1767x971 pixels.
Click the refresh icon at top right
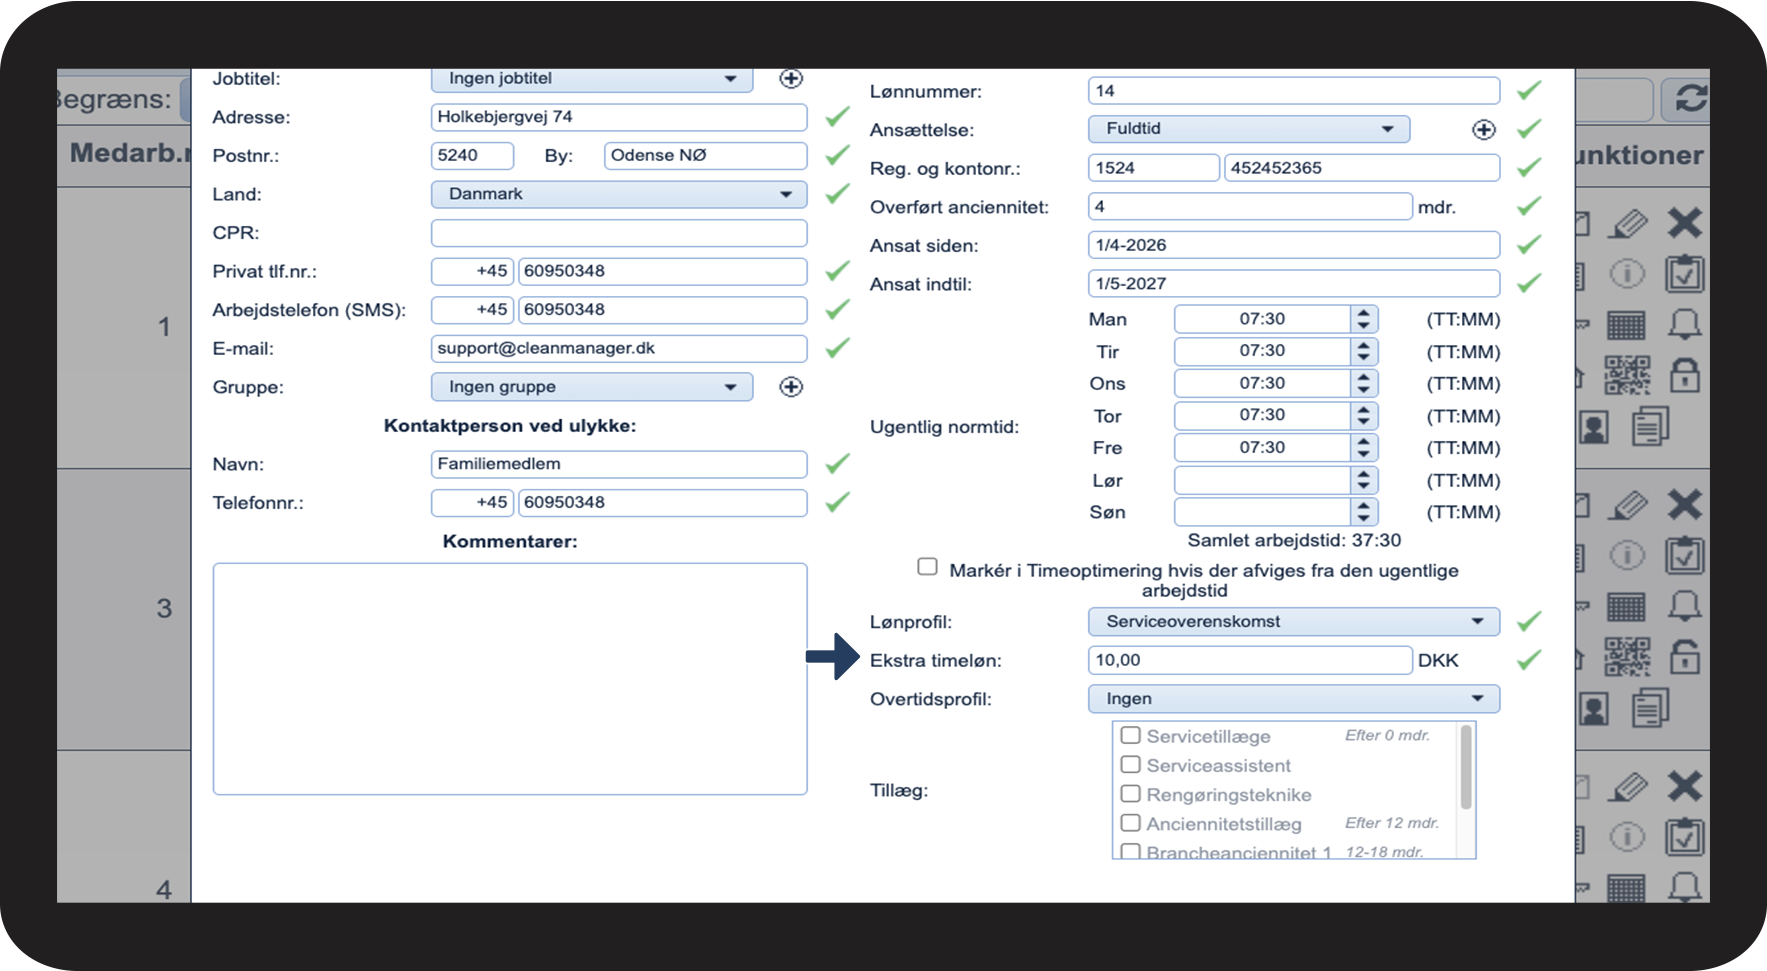1690,99
